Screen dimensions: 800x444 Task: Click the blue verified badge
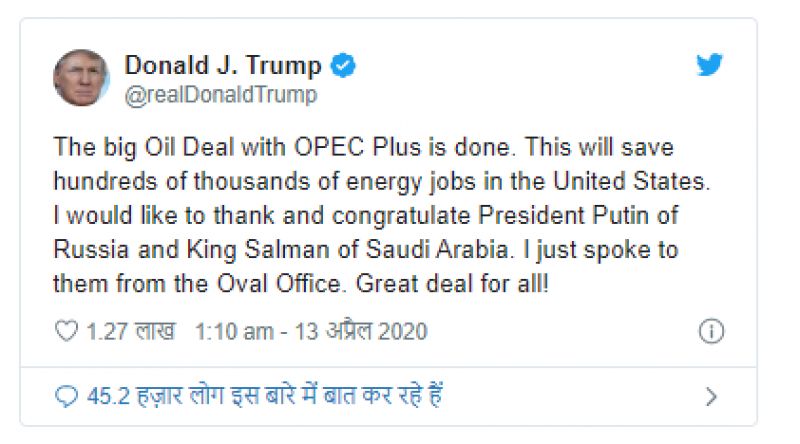coord(344,66)
